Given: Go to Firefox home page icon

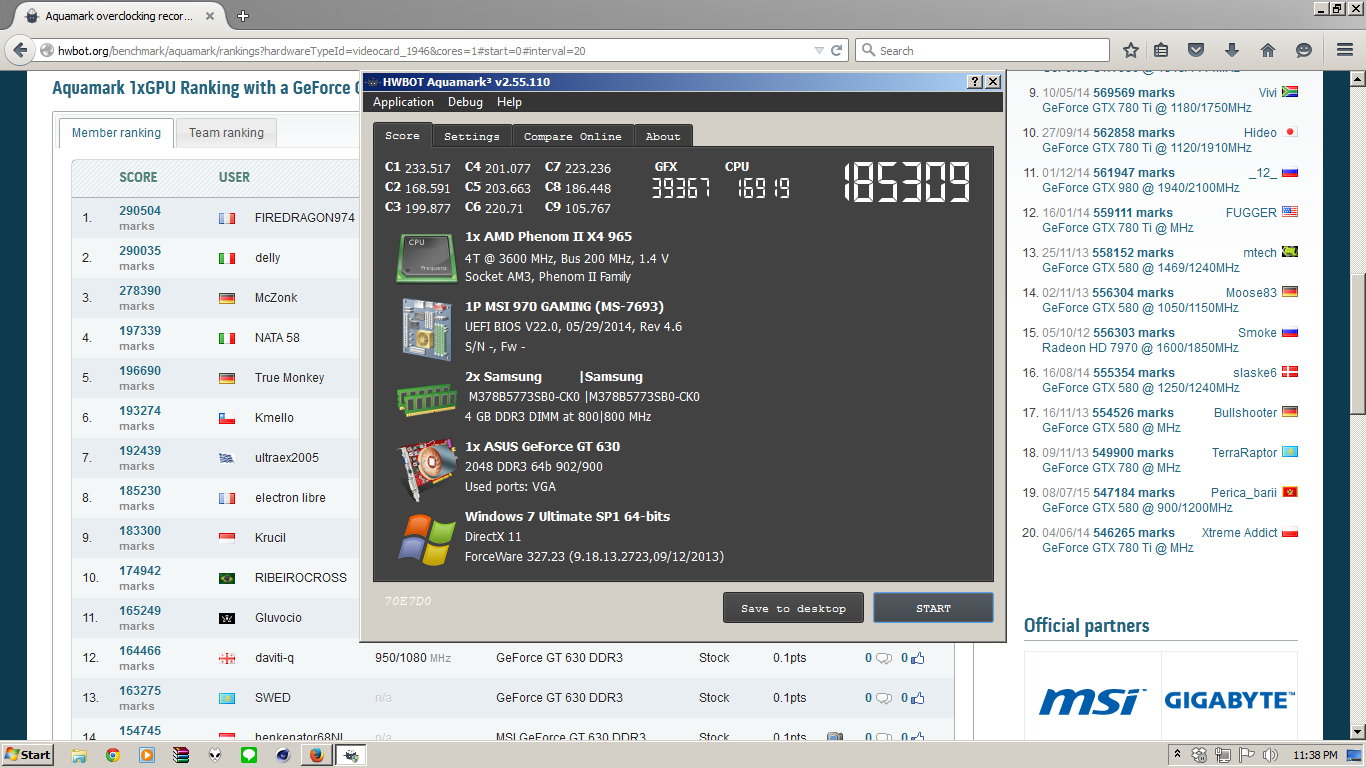Looking at the screenshot, I should coord(1268,50).
